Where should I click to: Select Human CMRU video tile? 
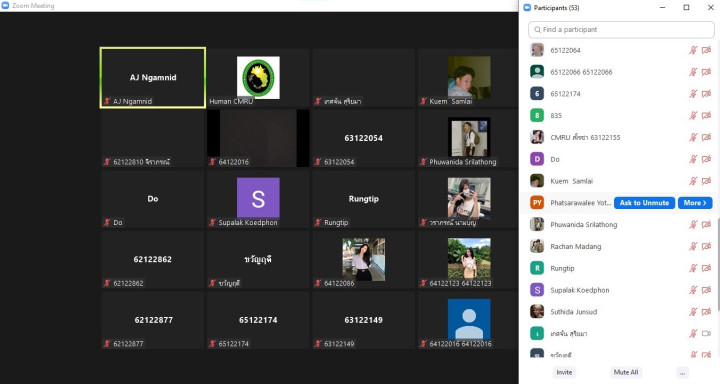click(x=258, y=78)
